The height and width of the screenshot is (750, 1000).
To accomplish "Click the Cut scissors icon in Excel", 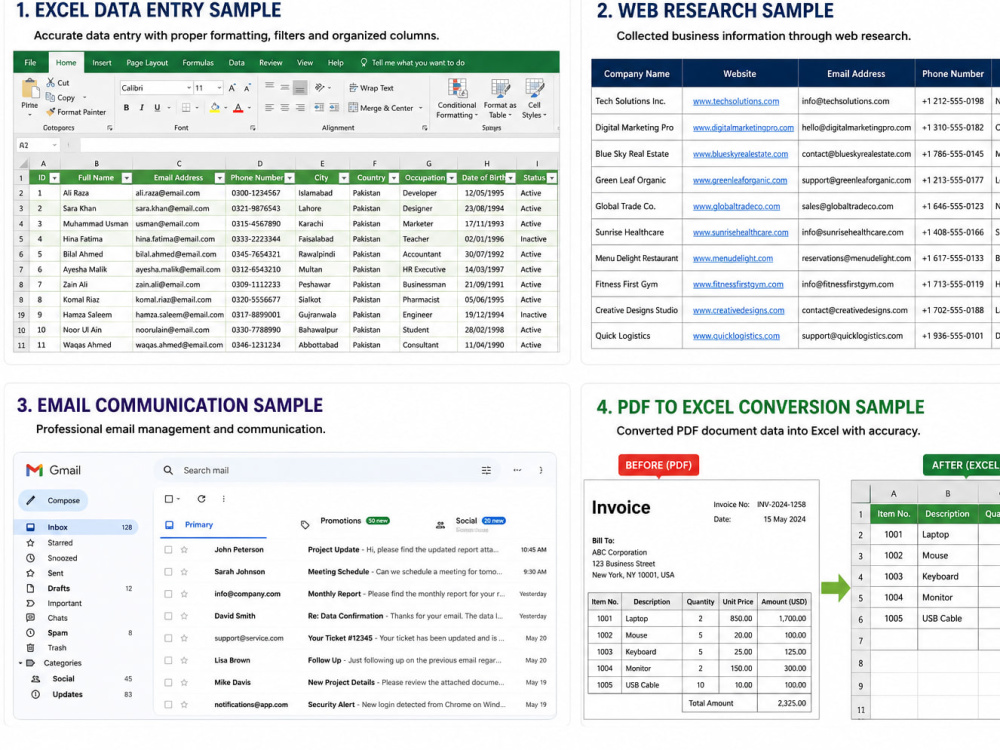I will pyautogui.click(x=50, y=82).
